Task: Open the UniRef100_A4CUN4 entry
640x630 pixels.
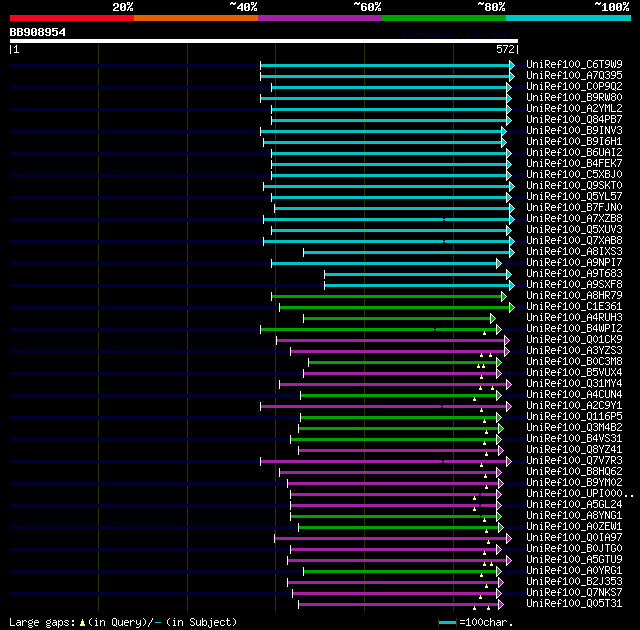Action: tap(574, 395)
